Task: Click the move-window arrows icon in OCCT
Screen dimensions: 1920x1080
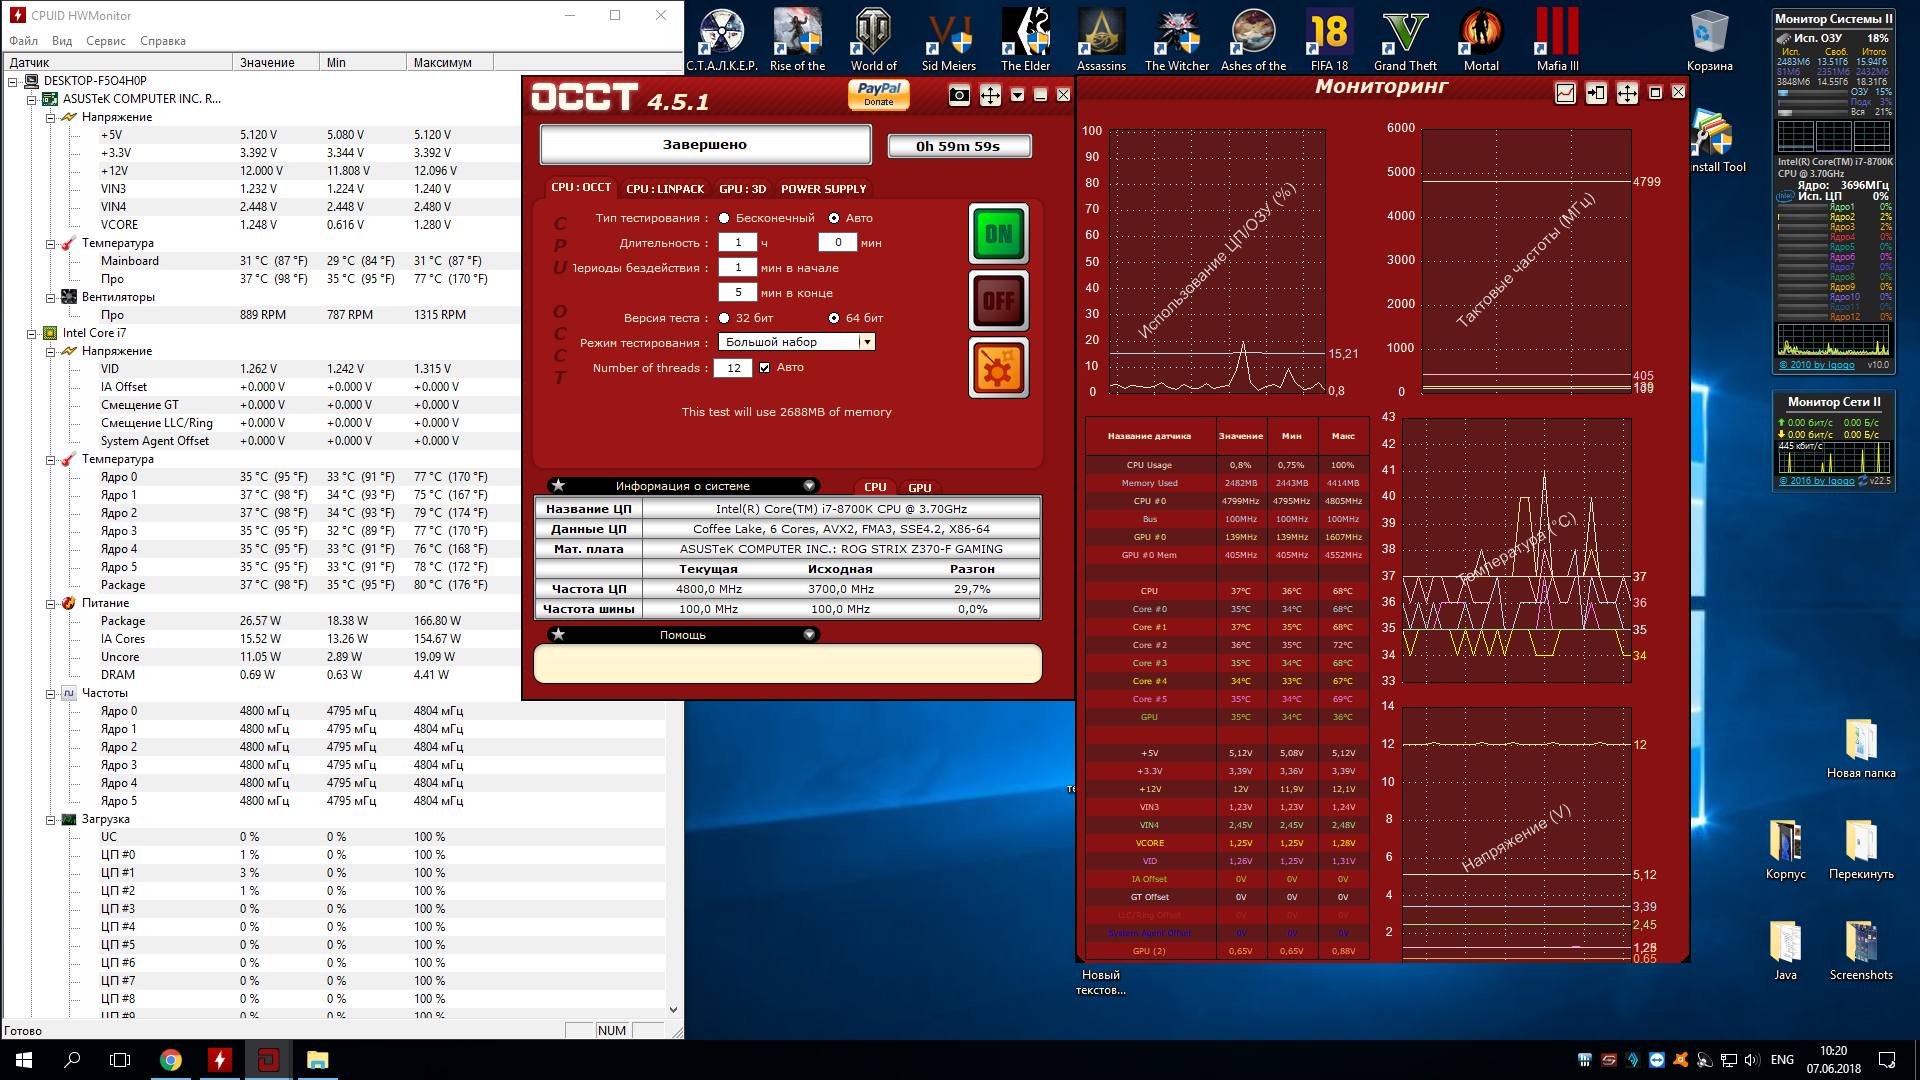Action: point(990,95)
